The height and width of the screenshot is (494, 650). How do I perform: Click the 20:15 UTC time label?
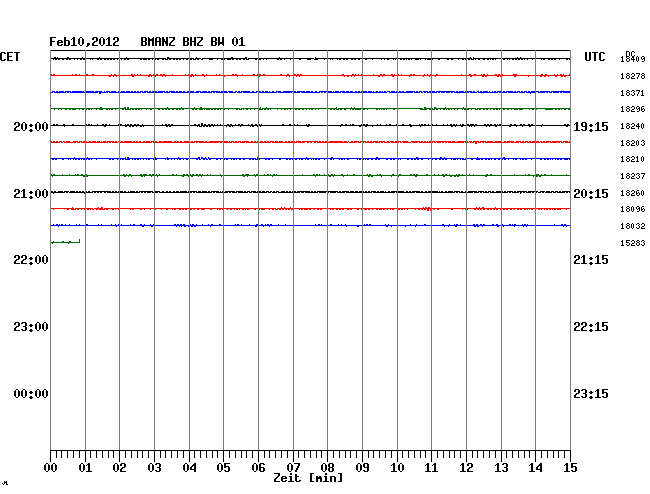pyautogui.click(x=591, y=194)
